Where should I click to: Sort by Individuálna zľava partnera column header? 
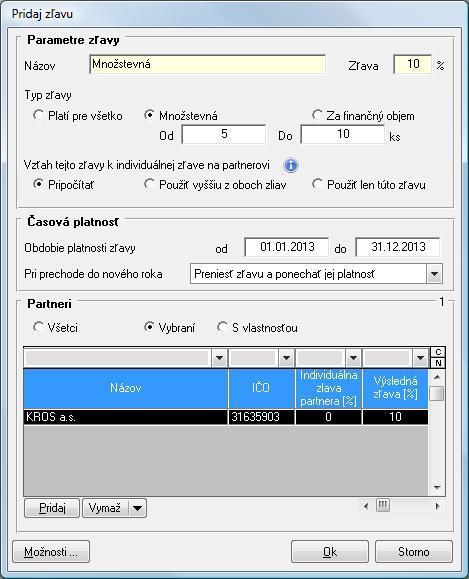[x=329, y=388]
